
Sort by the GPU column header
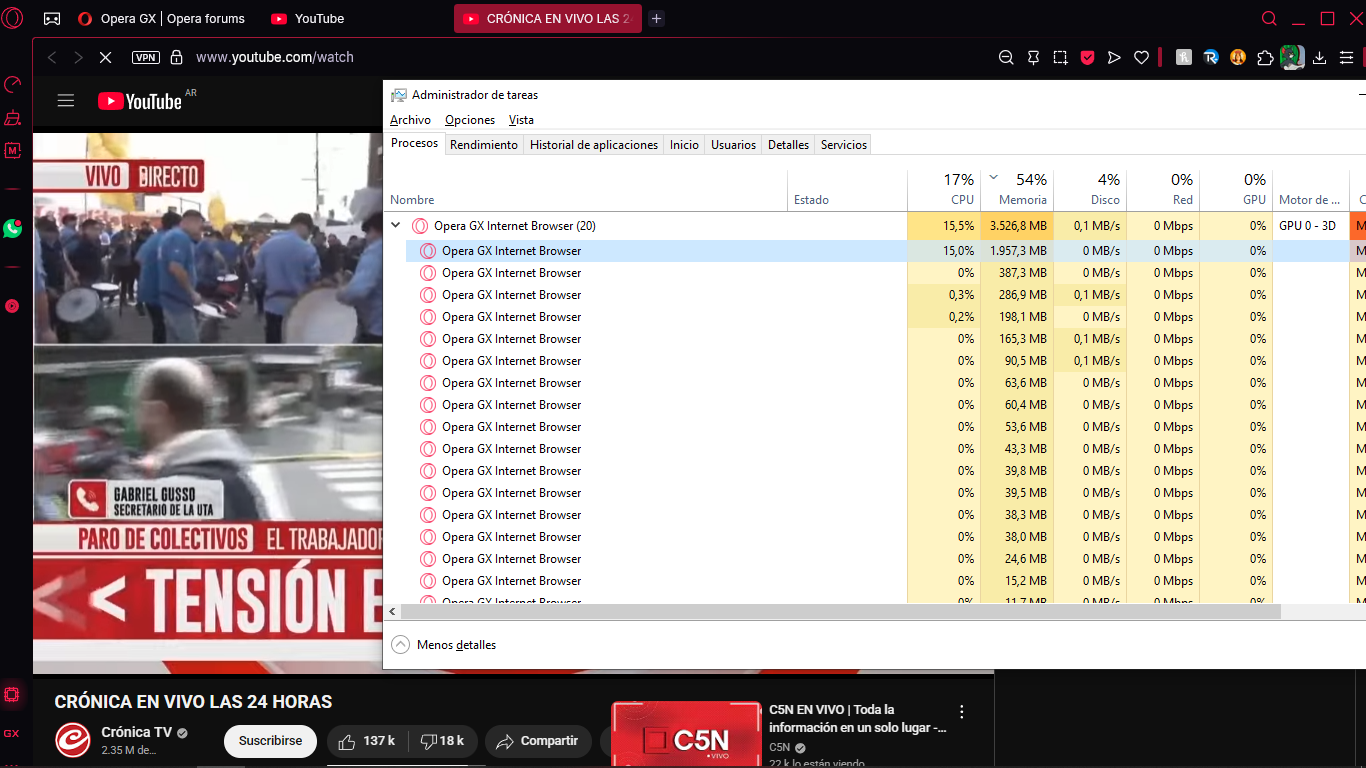[1236, 189]
